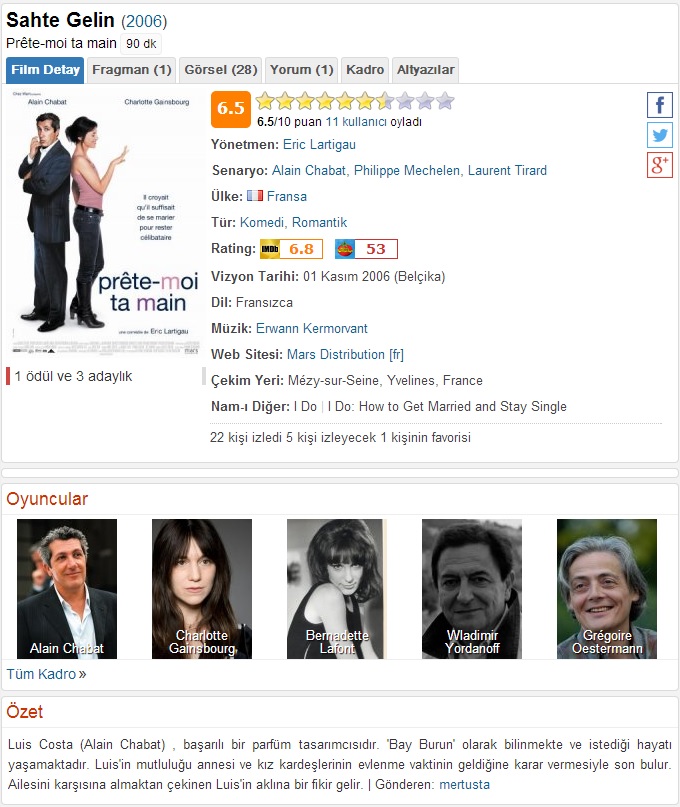Switch to the Film Detay tab
680x807 pixels.
[x=45, y=70]
